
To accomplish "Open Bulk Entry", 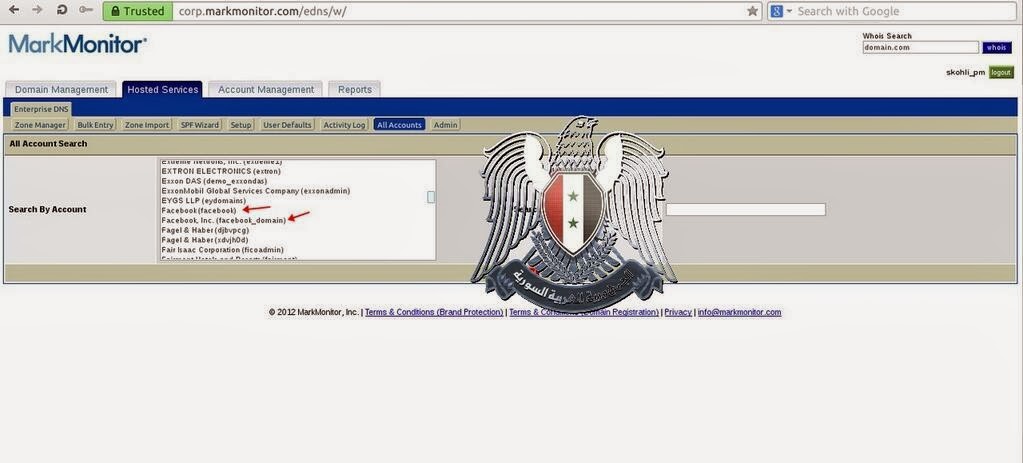I will click(95, 125).
